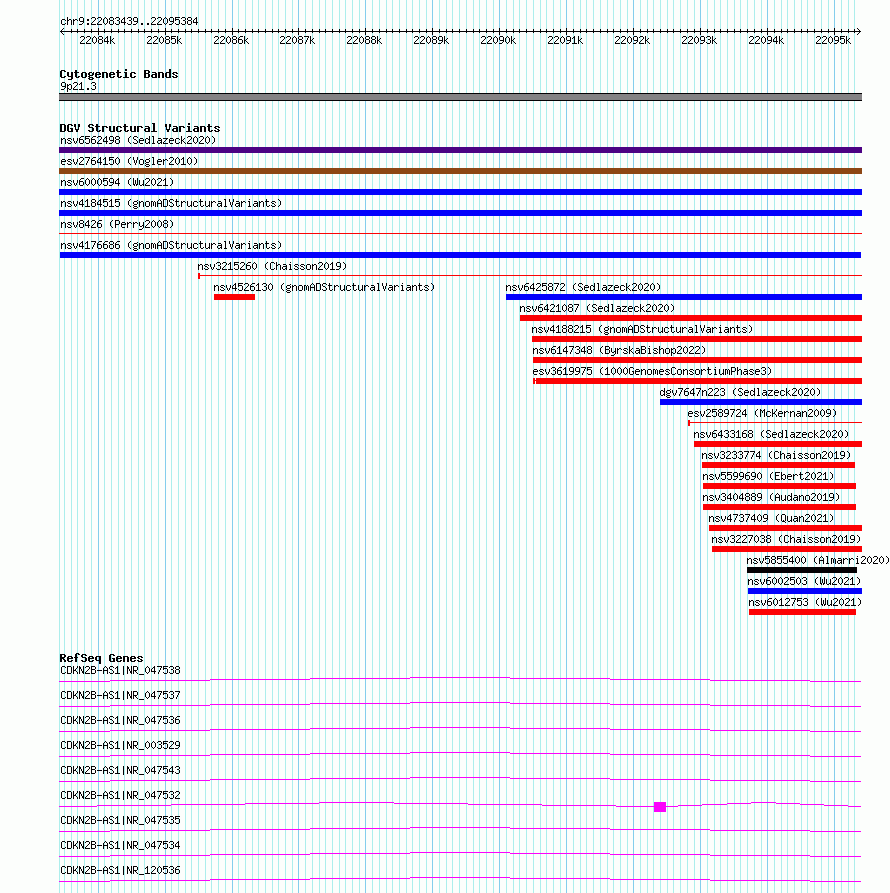Open nsv6147348 (ByrskaBishop2022) variant label
Image resolution: width=890 pixels, height=893 pixels.
click(619, 351)
